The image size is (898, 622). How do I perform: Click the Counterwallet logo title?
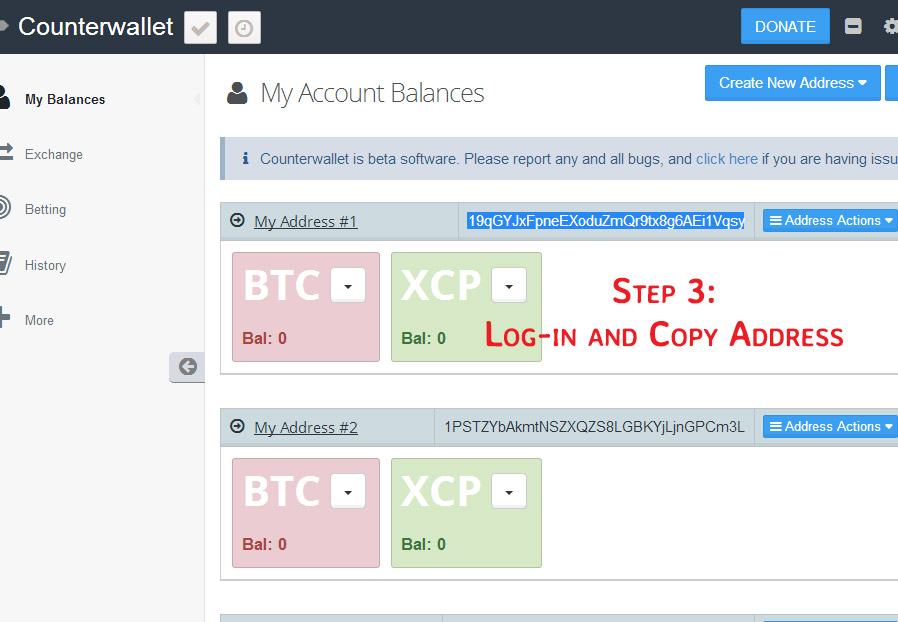pyautogui.click(x=95, y=27)
